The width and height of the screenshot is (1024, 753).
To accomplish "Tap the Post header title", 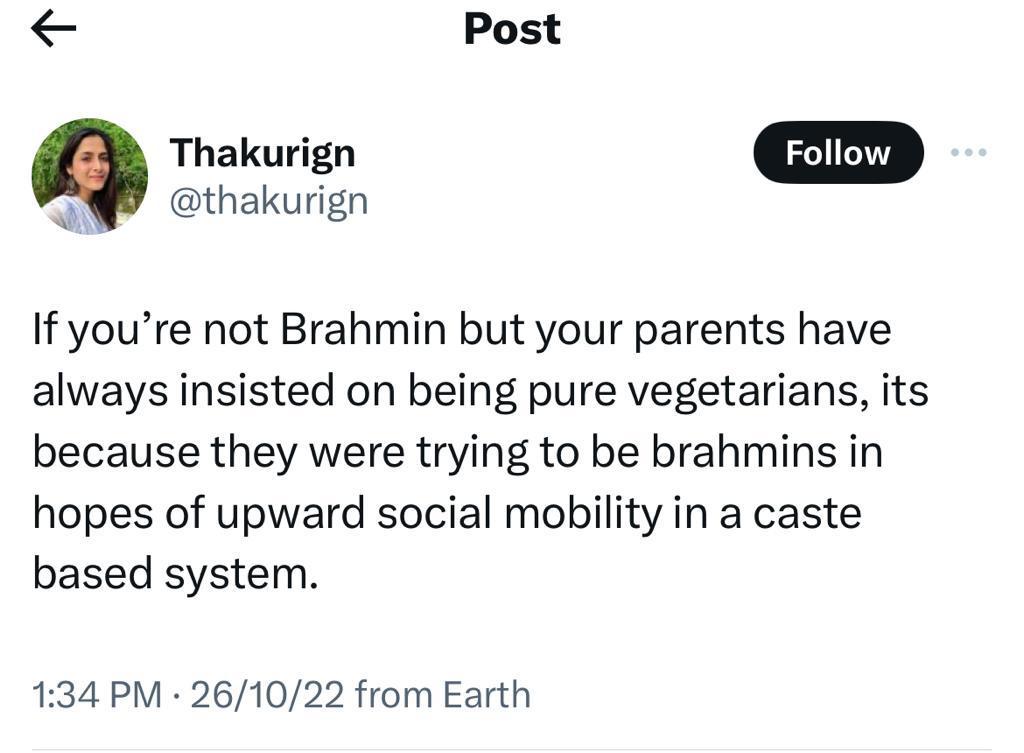I will coord(512,30).
